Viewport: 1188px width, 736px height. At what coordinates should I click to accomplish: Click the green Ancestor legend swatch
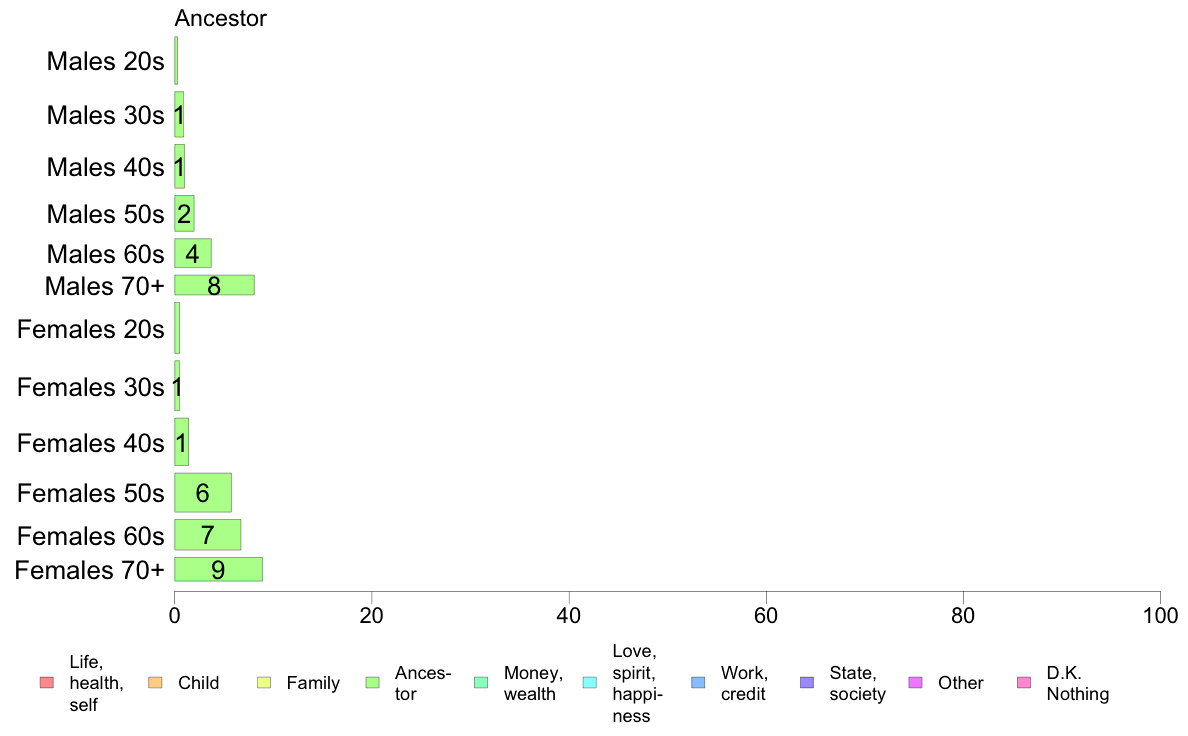373,683
